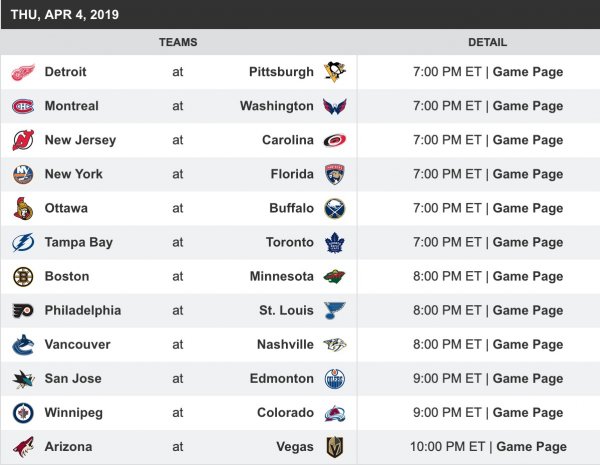Click the Buffalo Sabres logo
The width and height of the screenshot is (600, 465).
coord(334,208)
